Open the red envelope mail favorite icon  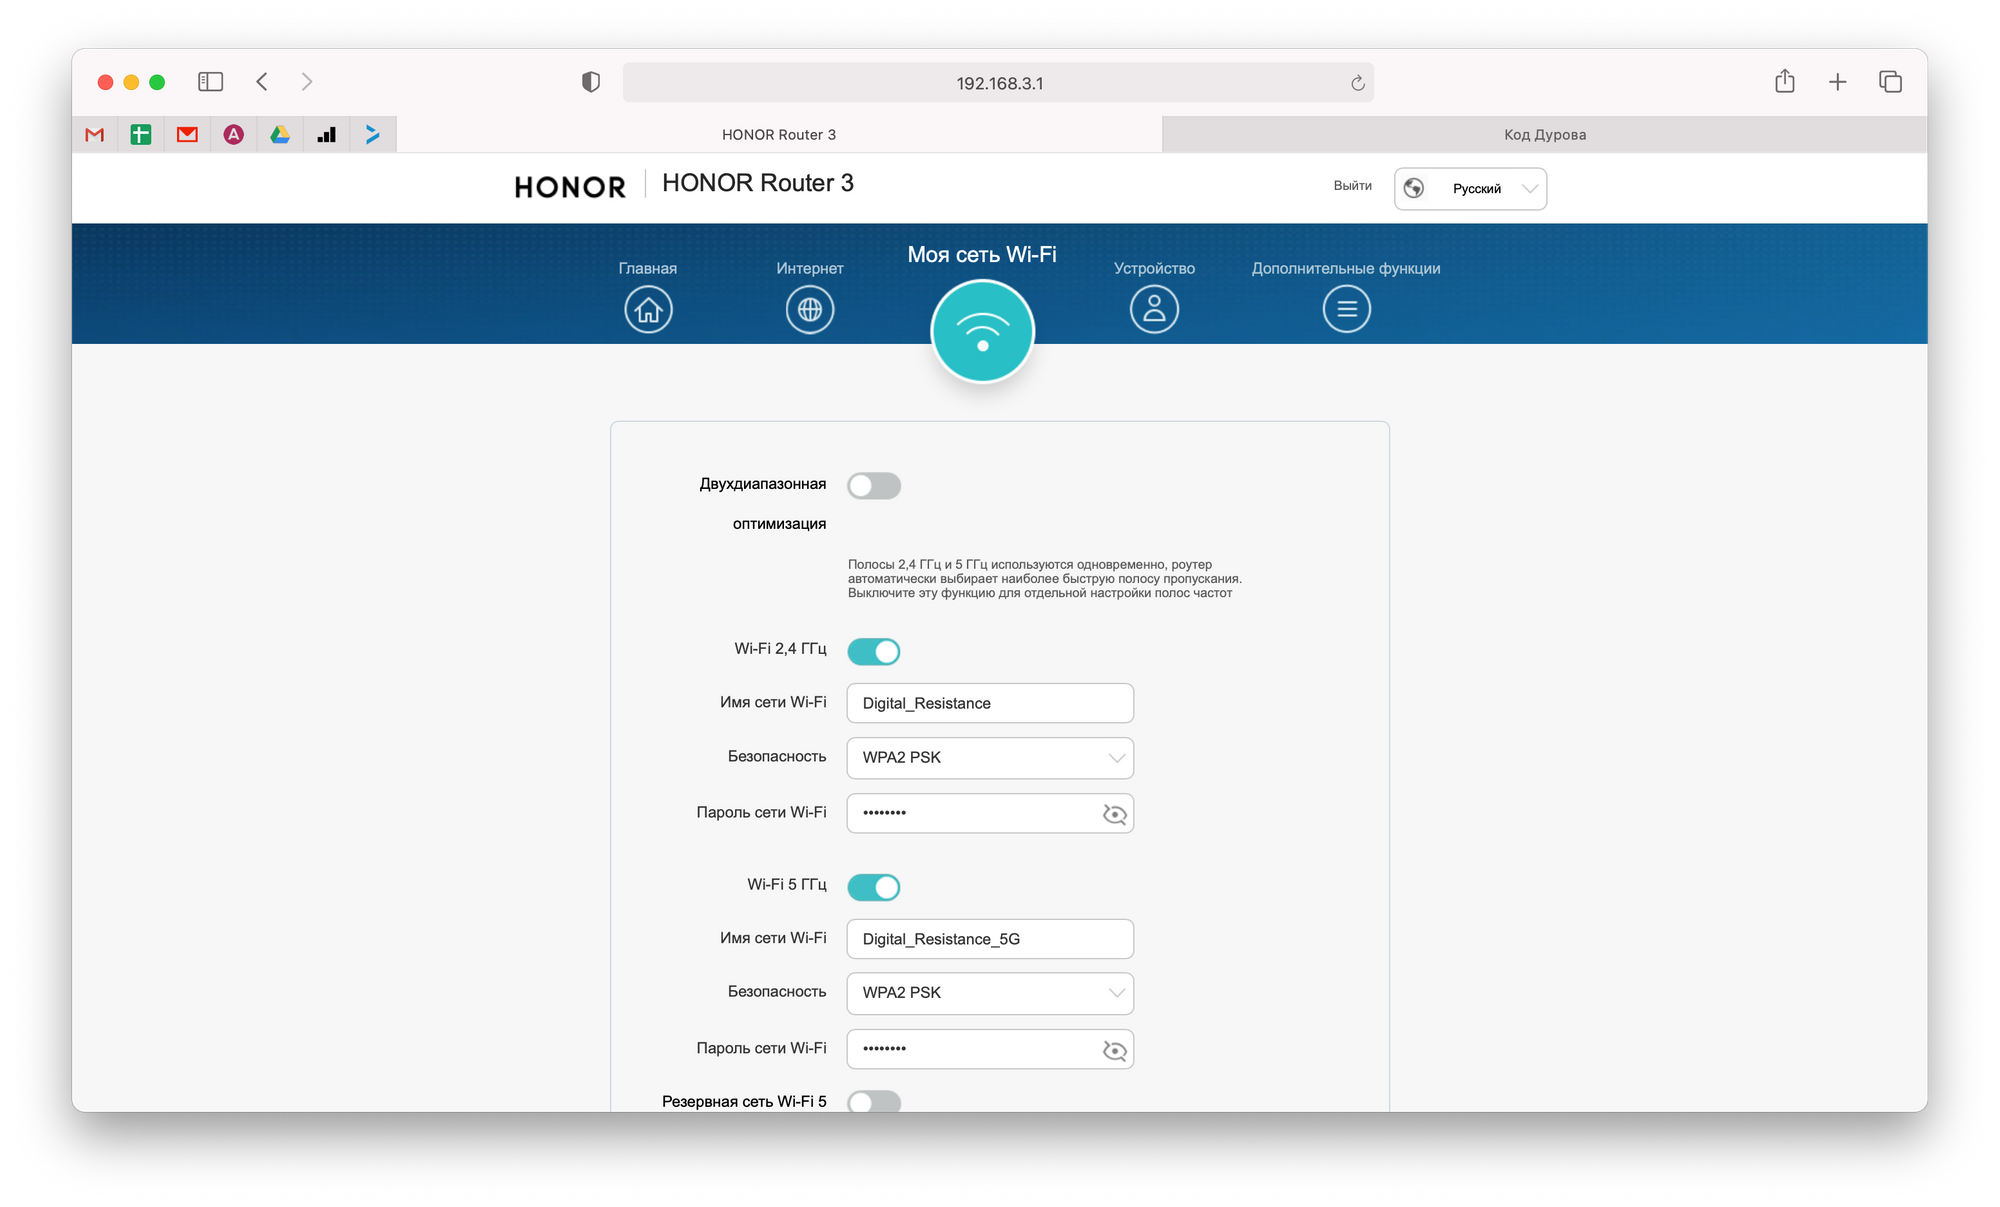coord(187,134)
